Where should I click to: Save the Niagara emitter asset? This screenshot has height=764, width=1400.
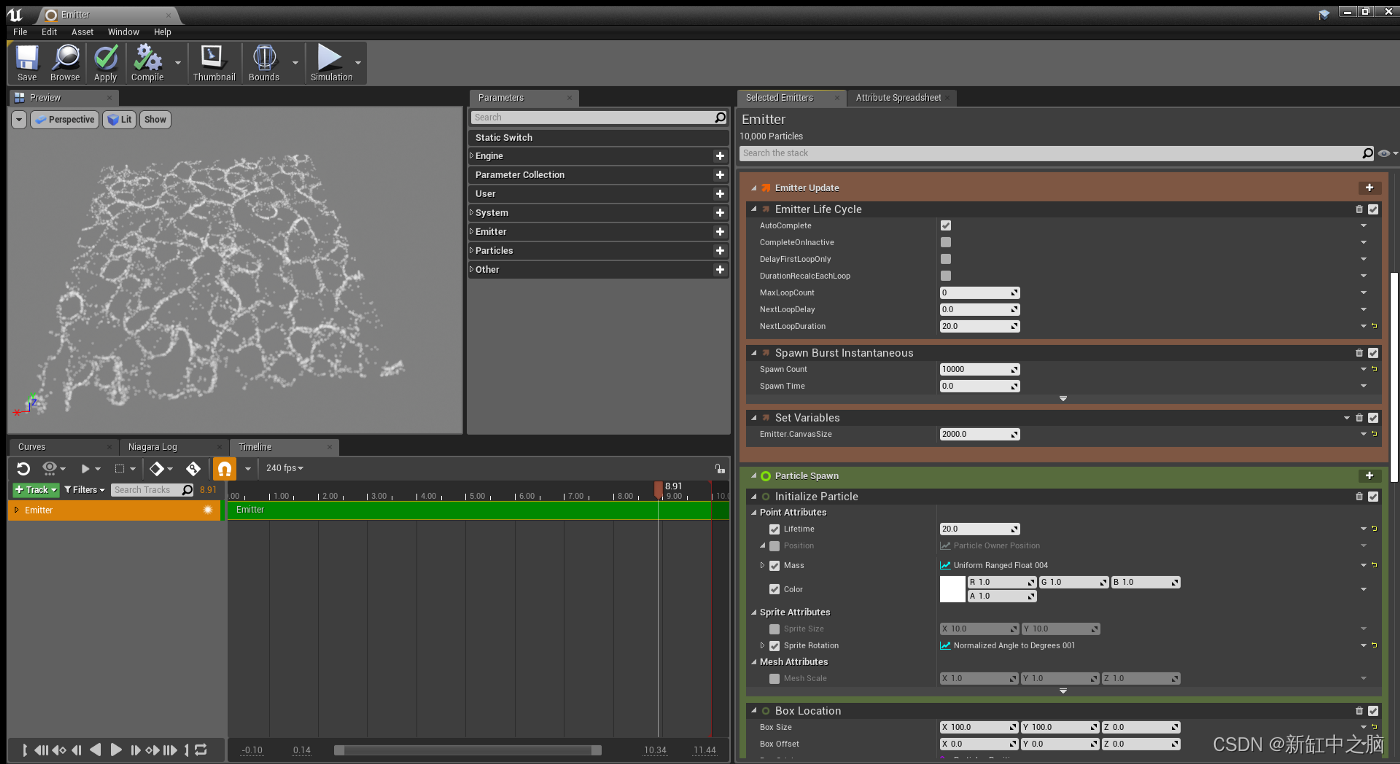pos(27,63)
